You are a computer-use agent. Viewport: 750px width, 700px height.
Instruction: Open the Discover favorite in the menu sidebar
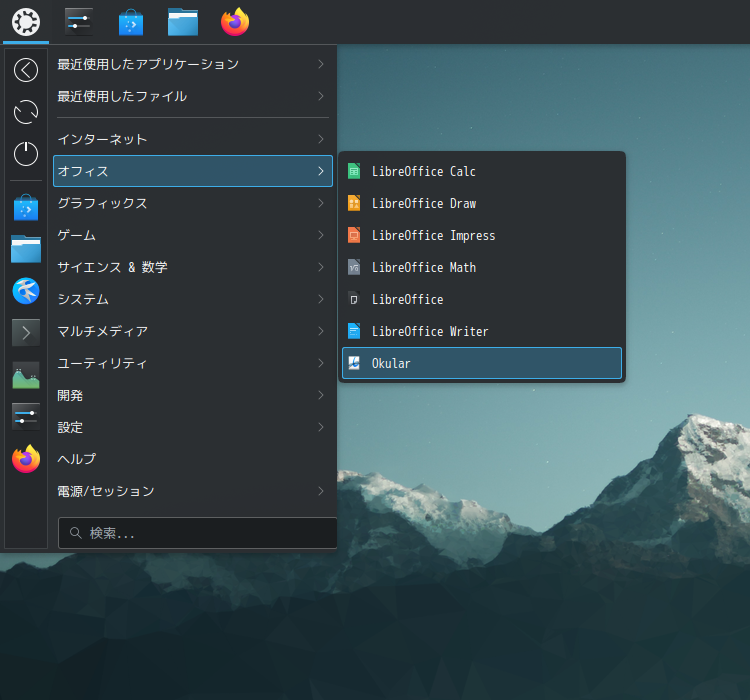[26, 208]
